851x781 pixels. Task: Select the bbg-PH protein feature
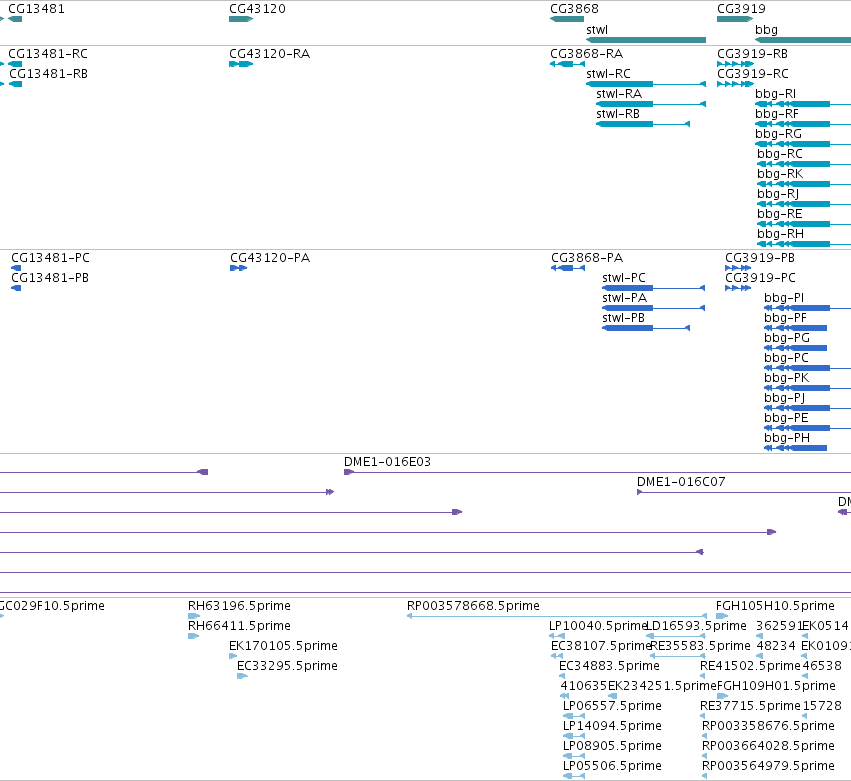pyautogui.click(x=795, y=448)
